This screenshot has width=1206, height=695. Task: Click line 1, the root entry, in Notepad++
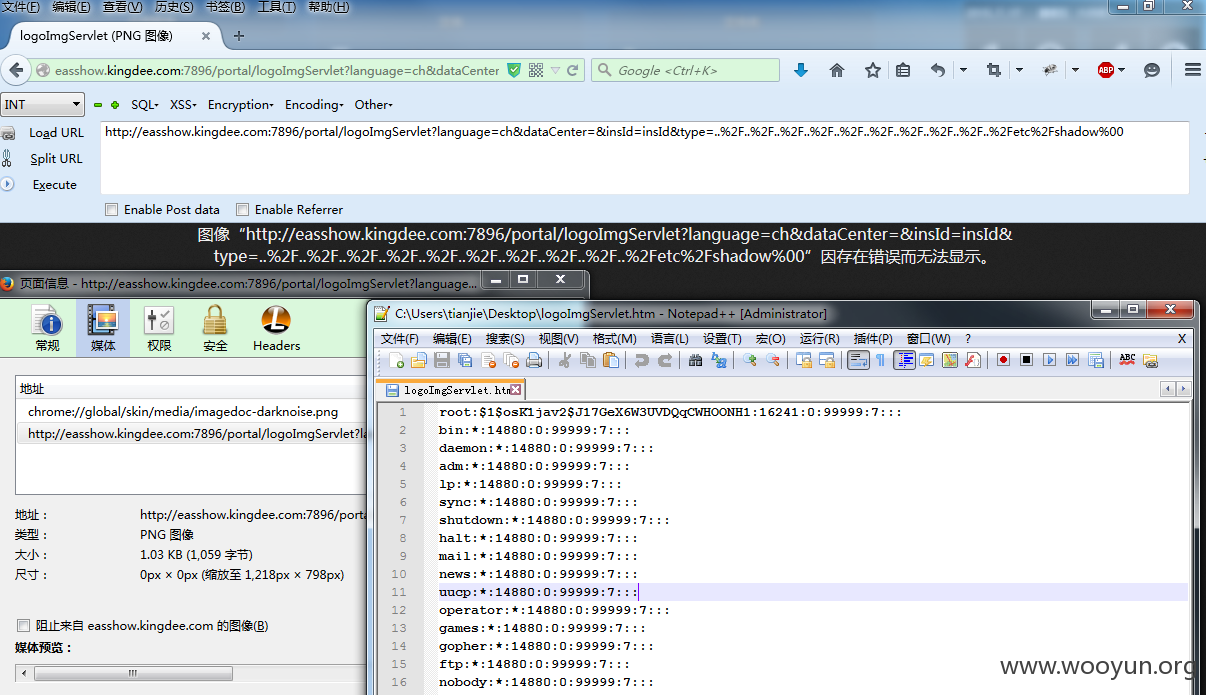(670, 412)
